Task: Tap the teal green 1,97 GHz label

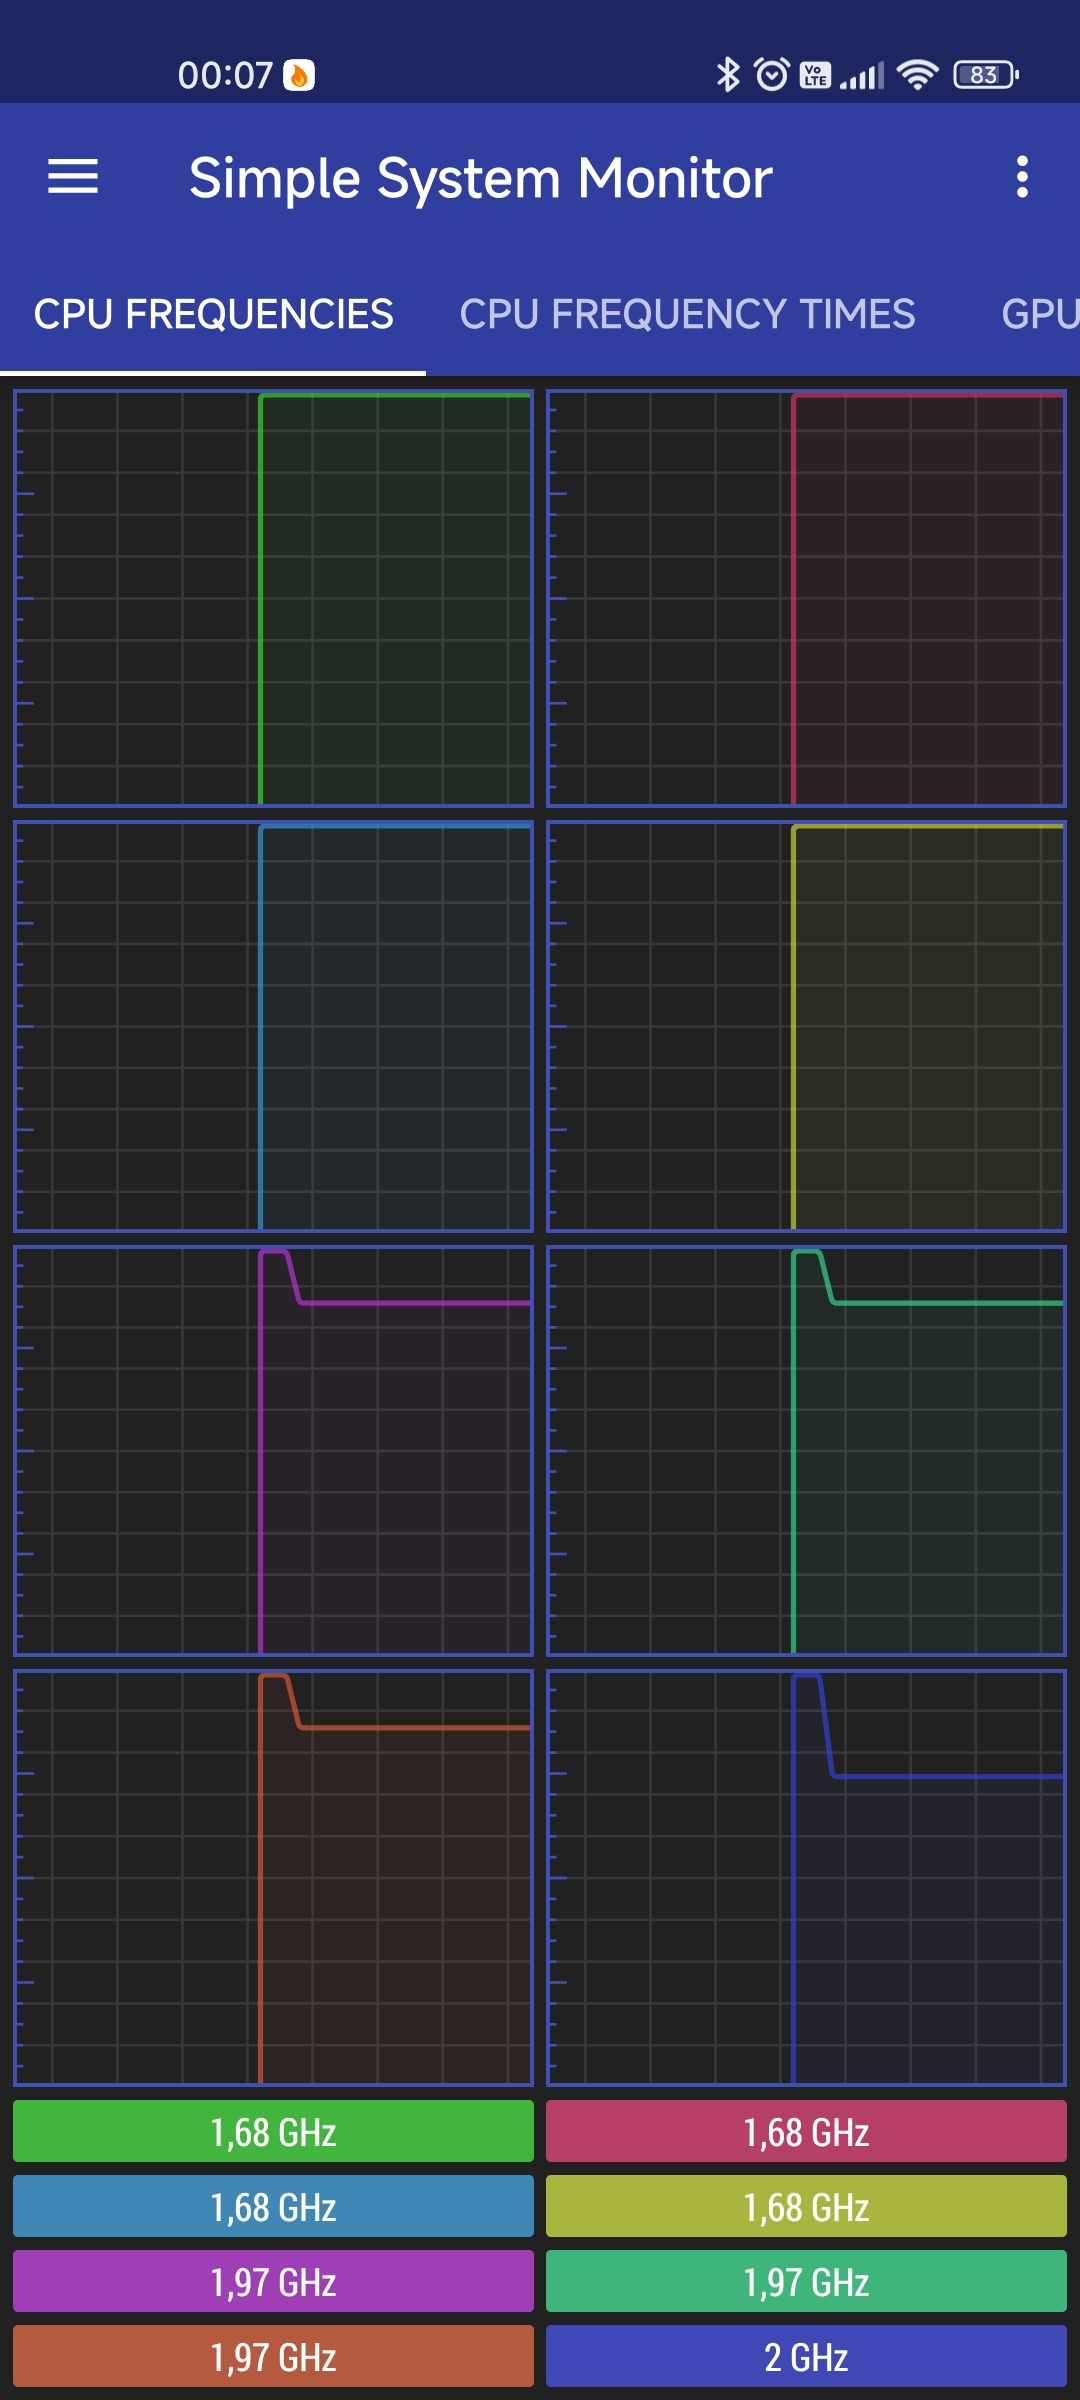Action: (x=806, y=2281)
